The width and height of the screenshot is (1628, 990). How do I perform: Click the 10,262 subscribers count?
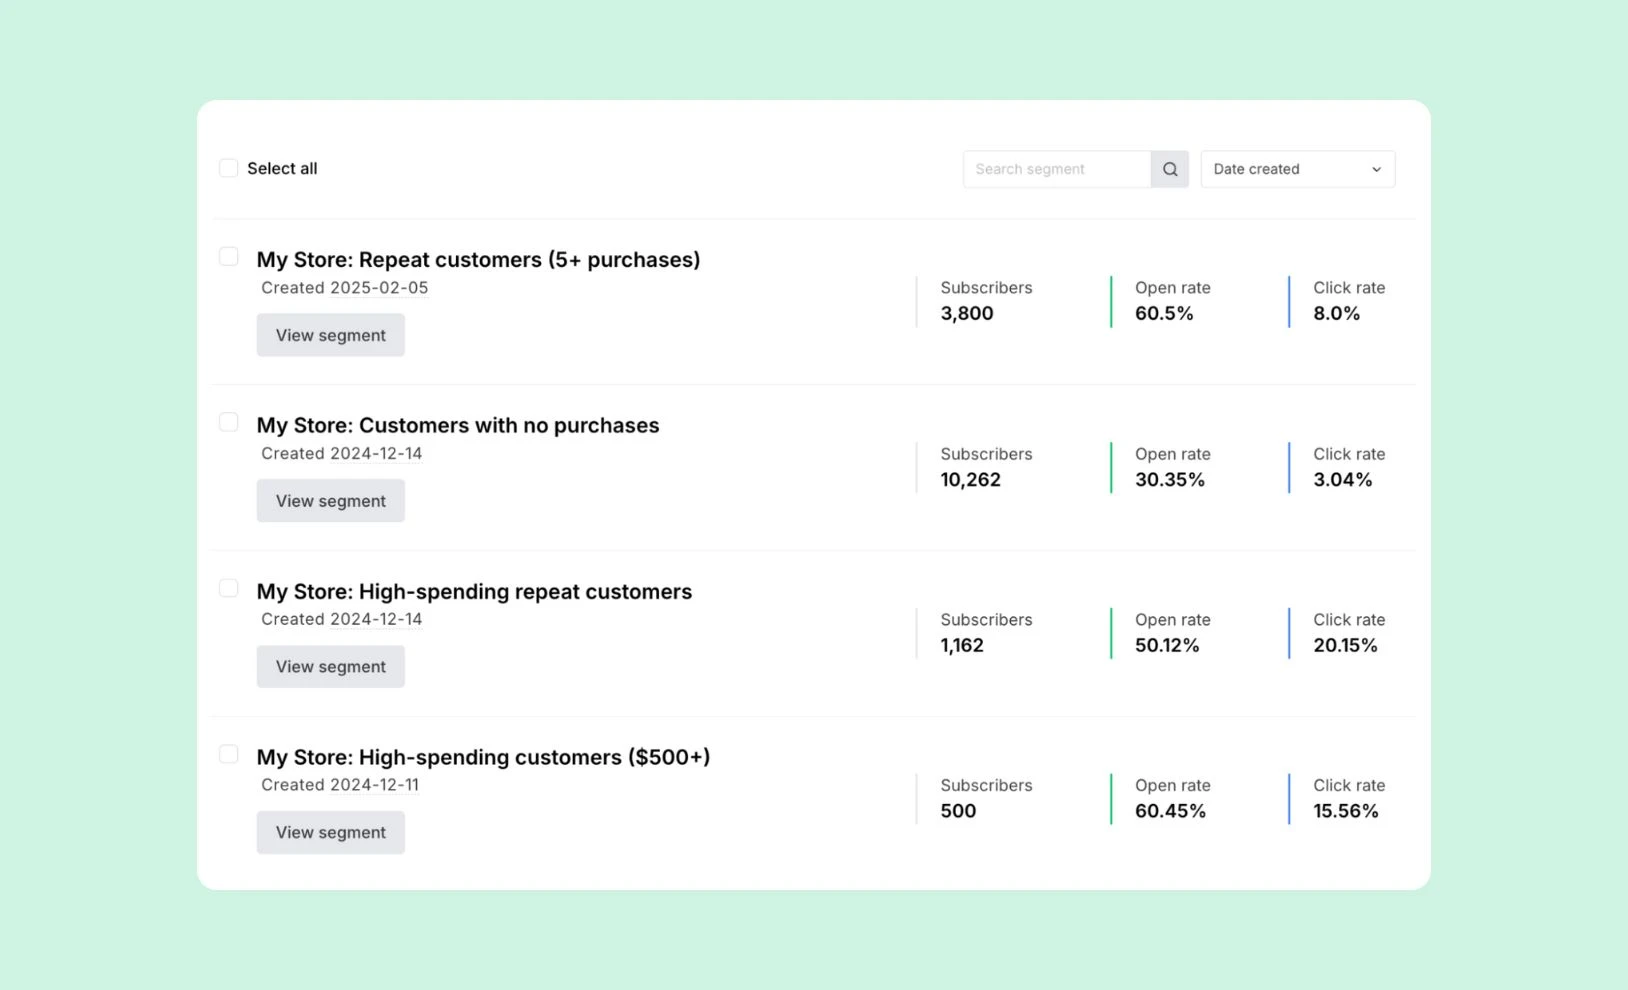(x=970, y=480)
